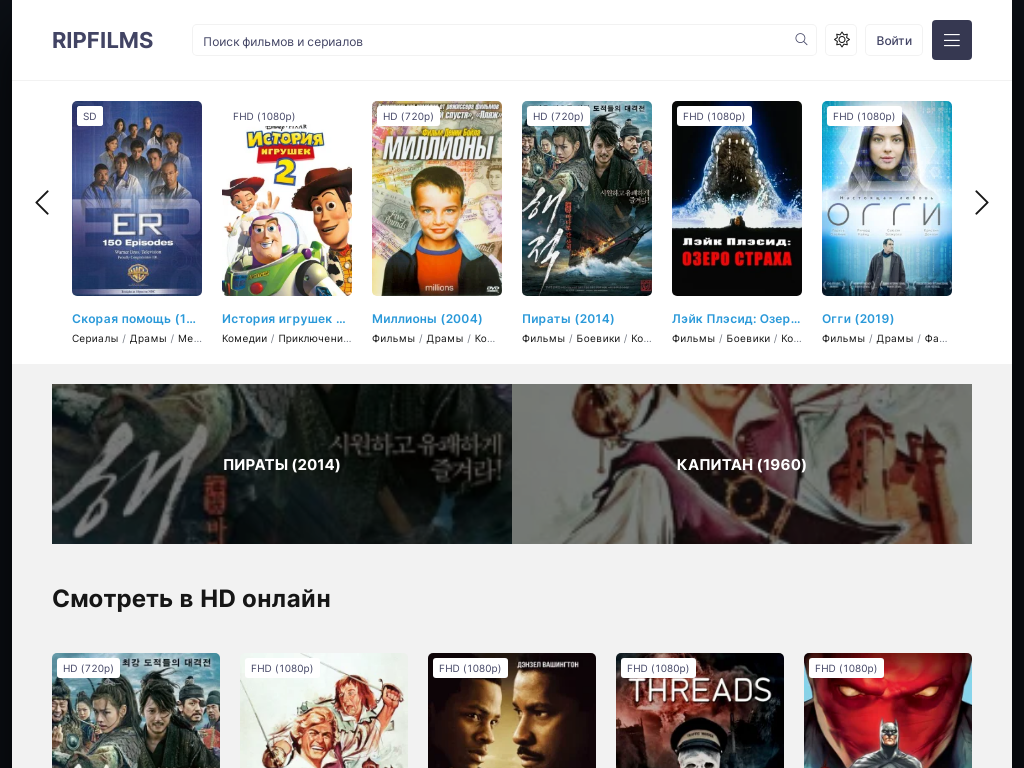
Task: Open the hamburger menu
Action: (952, 40)
